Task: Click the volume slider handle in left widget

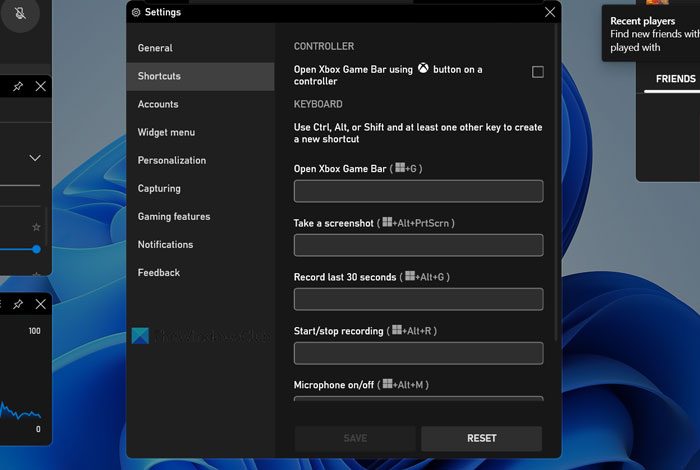Action: pyautogui.click(x=37, y=250)
